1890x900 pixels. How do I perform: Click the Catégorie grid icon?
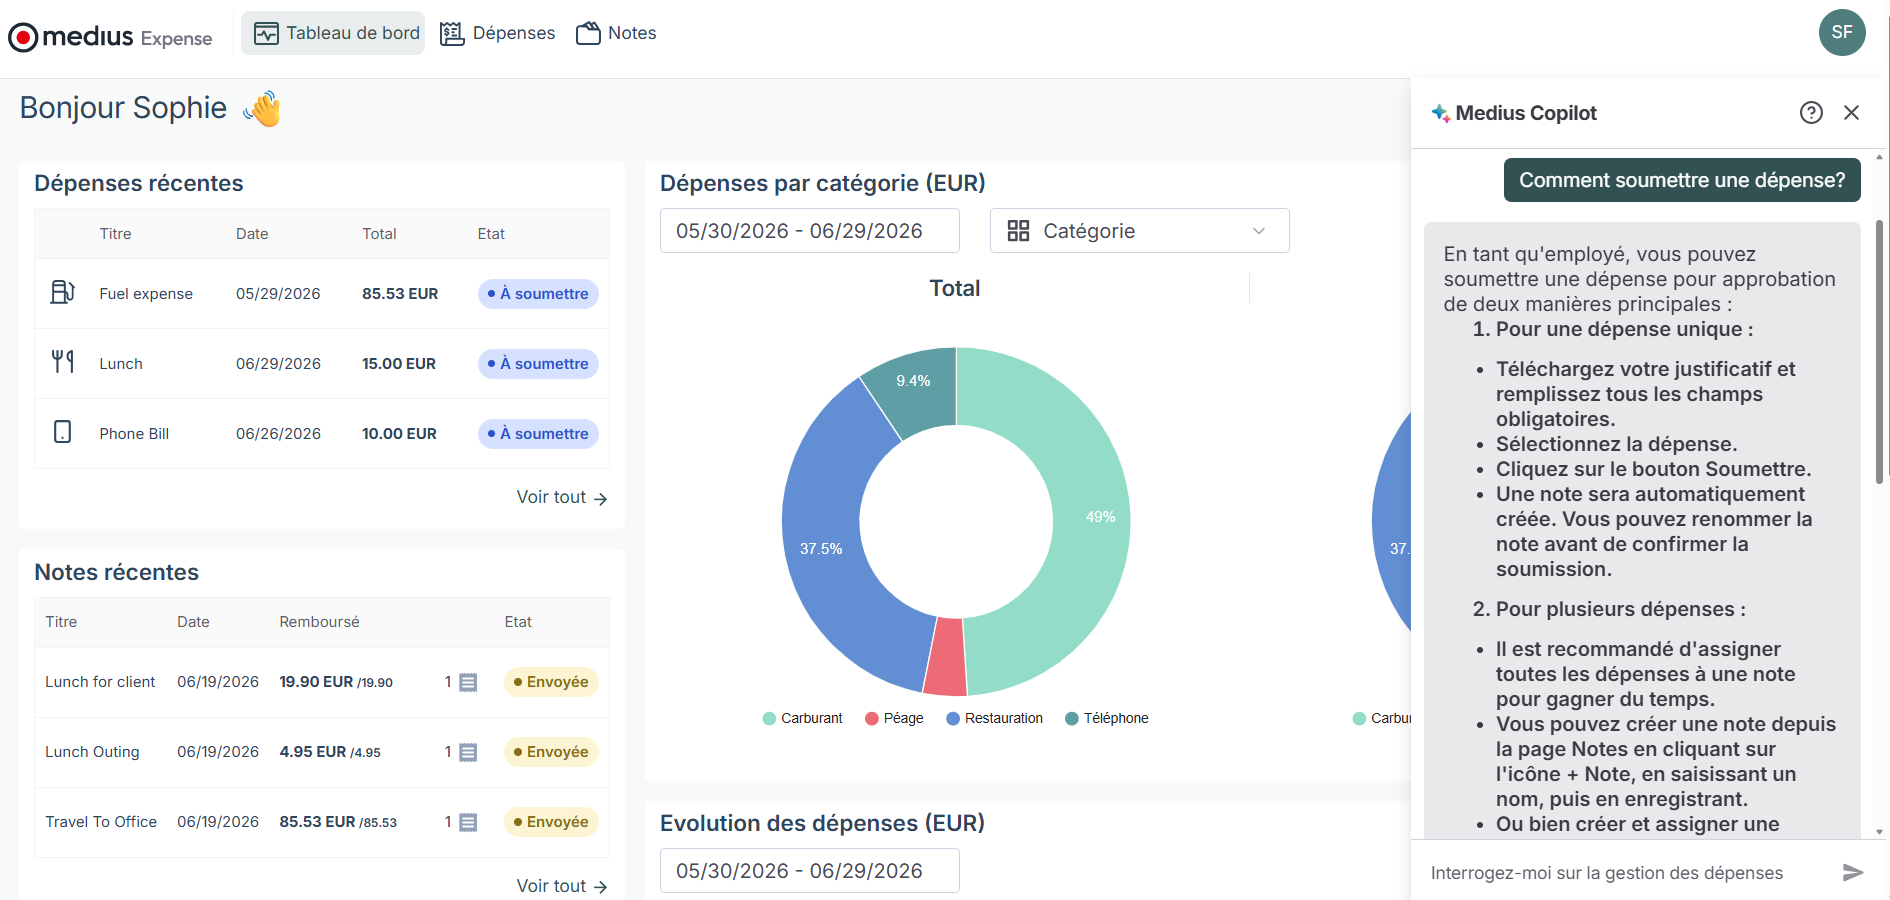pos(1018,231)
